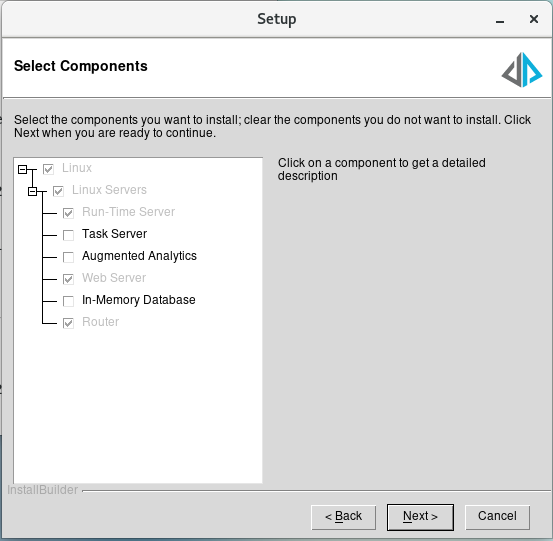This screenshot has height=541, width=553.
Task: Toggle the top-level Linux checkbox
Action: (48, 169)
